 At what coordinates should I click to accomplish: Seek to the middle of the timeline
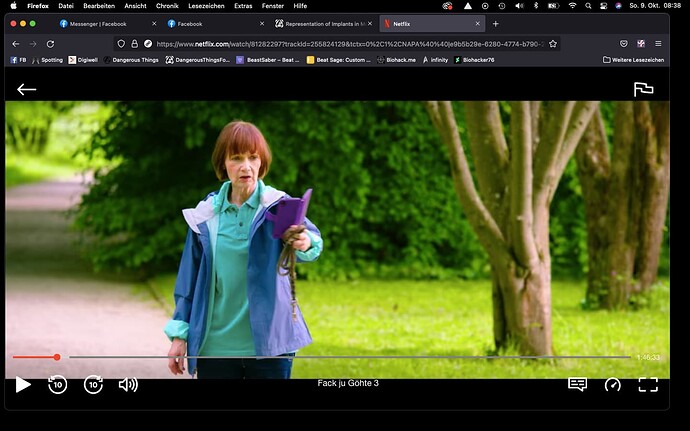pos(321,357)
